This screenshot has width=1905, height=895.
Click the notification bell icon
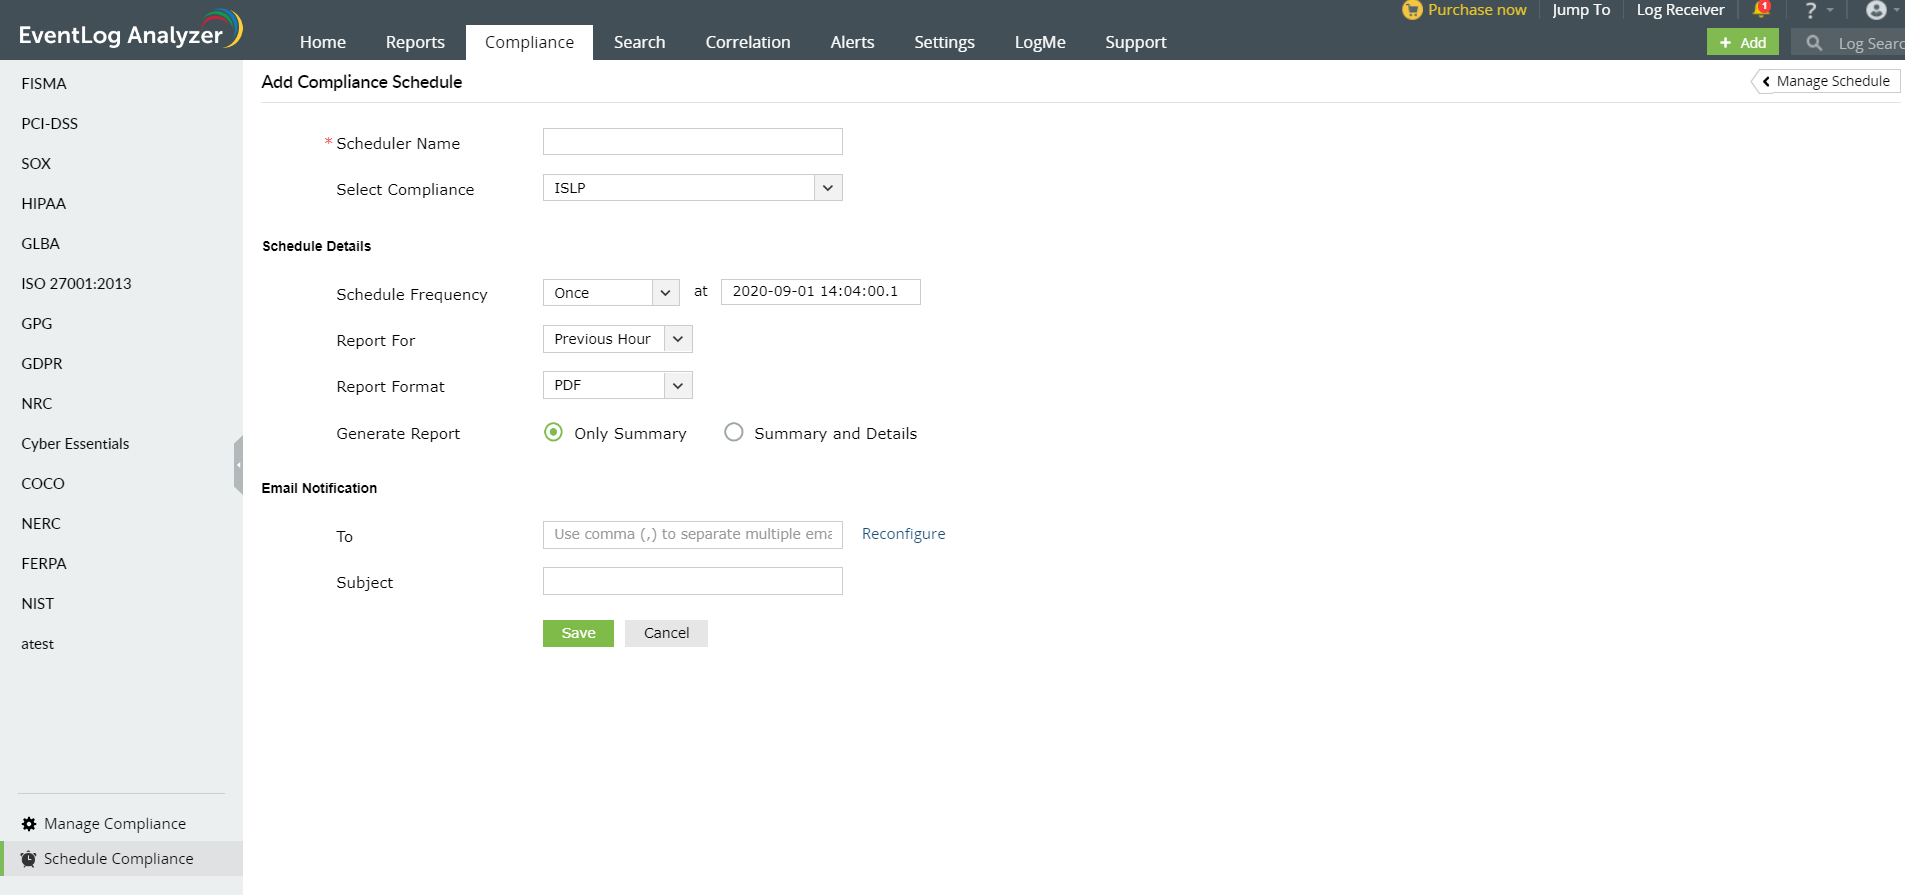pyautogui.click(x=1761, y=10)
